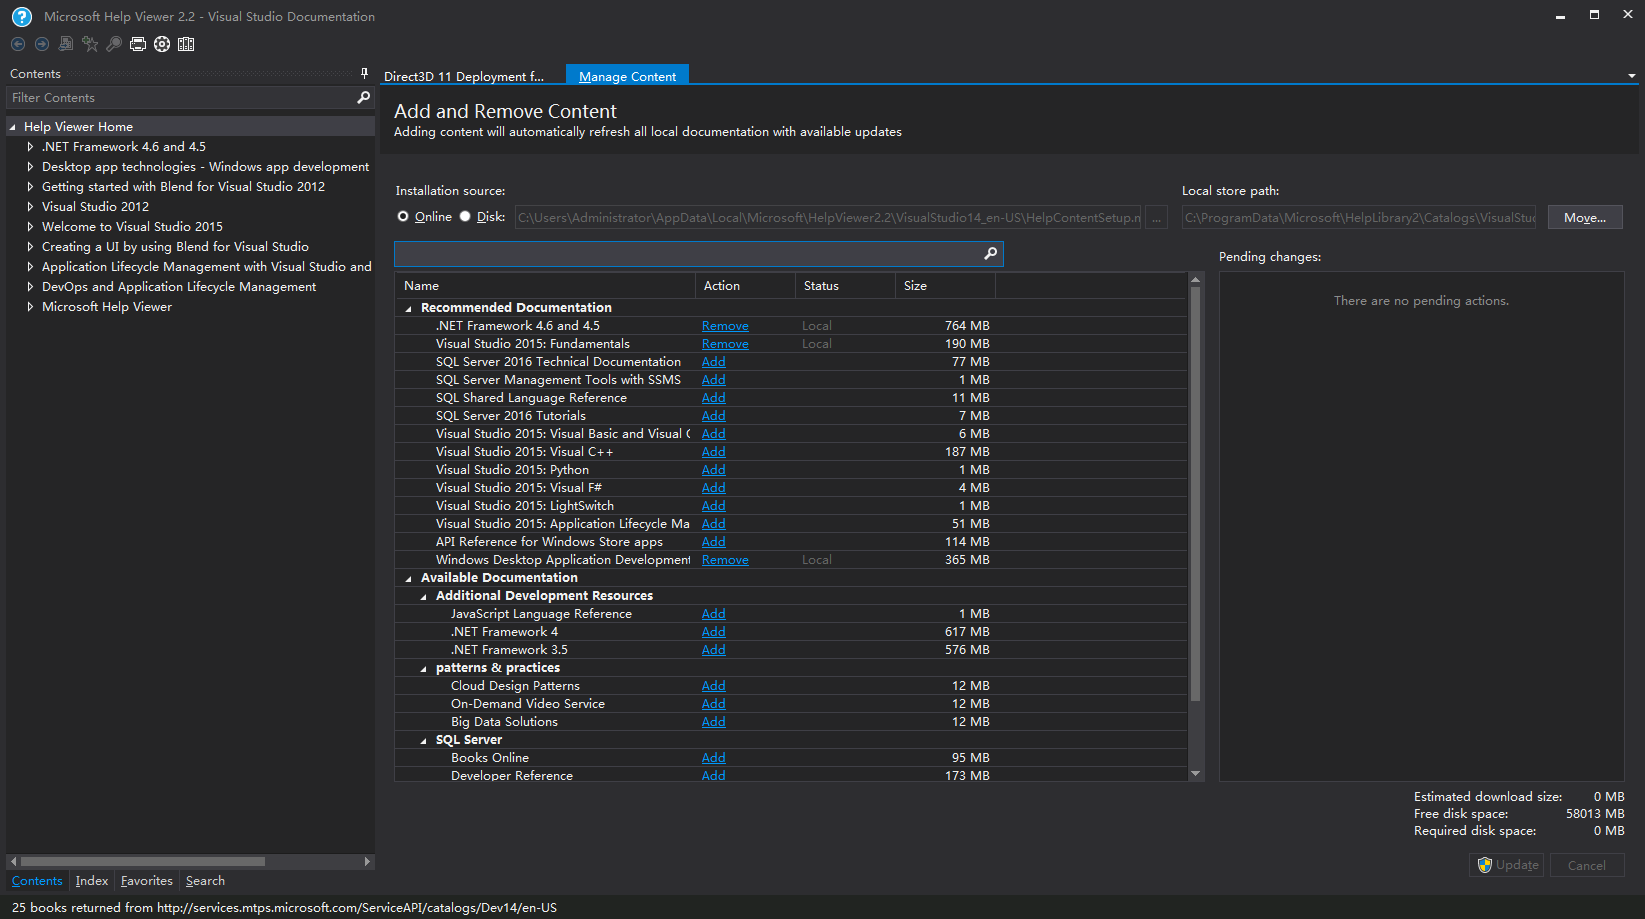
Task: Click the sync table of contents icon
Action: (66, 44)
